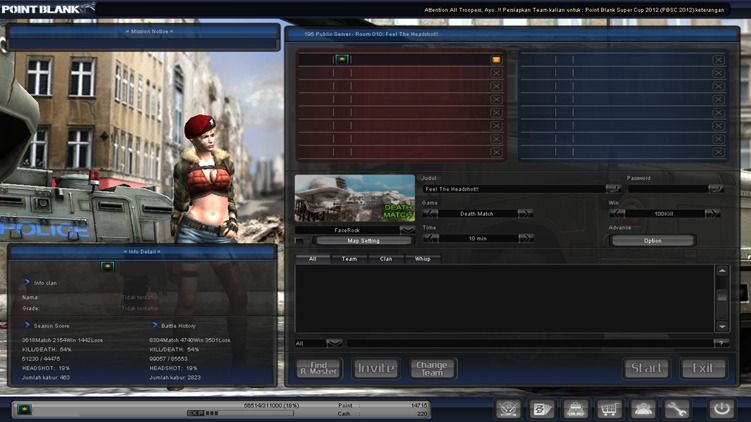
Task: Click the Find R.Master button
Action: point(319,368)
